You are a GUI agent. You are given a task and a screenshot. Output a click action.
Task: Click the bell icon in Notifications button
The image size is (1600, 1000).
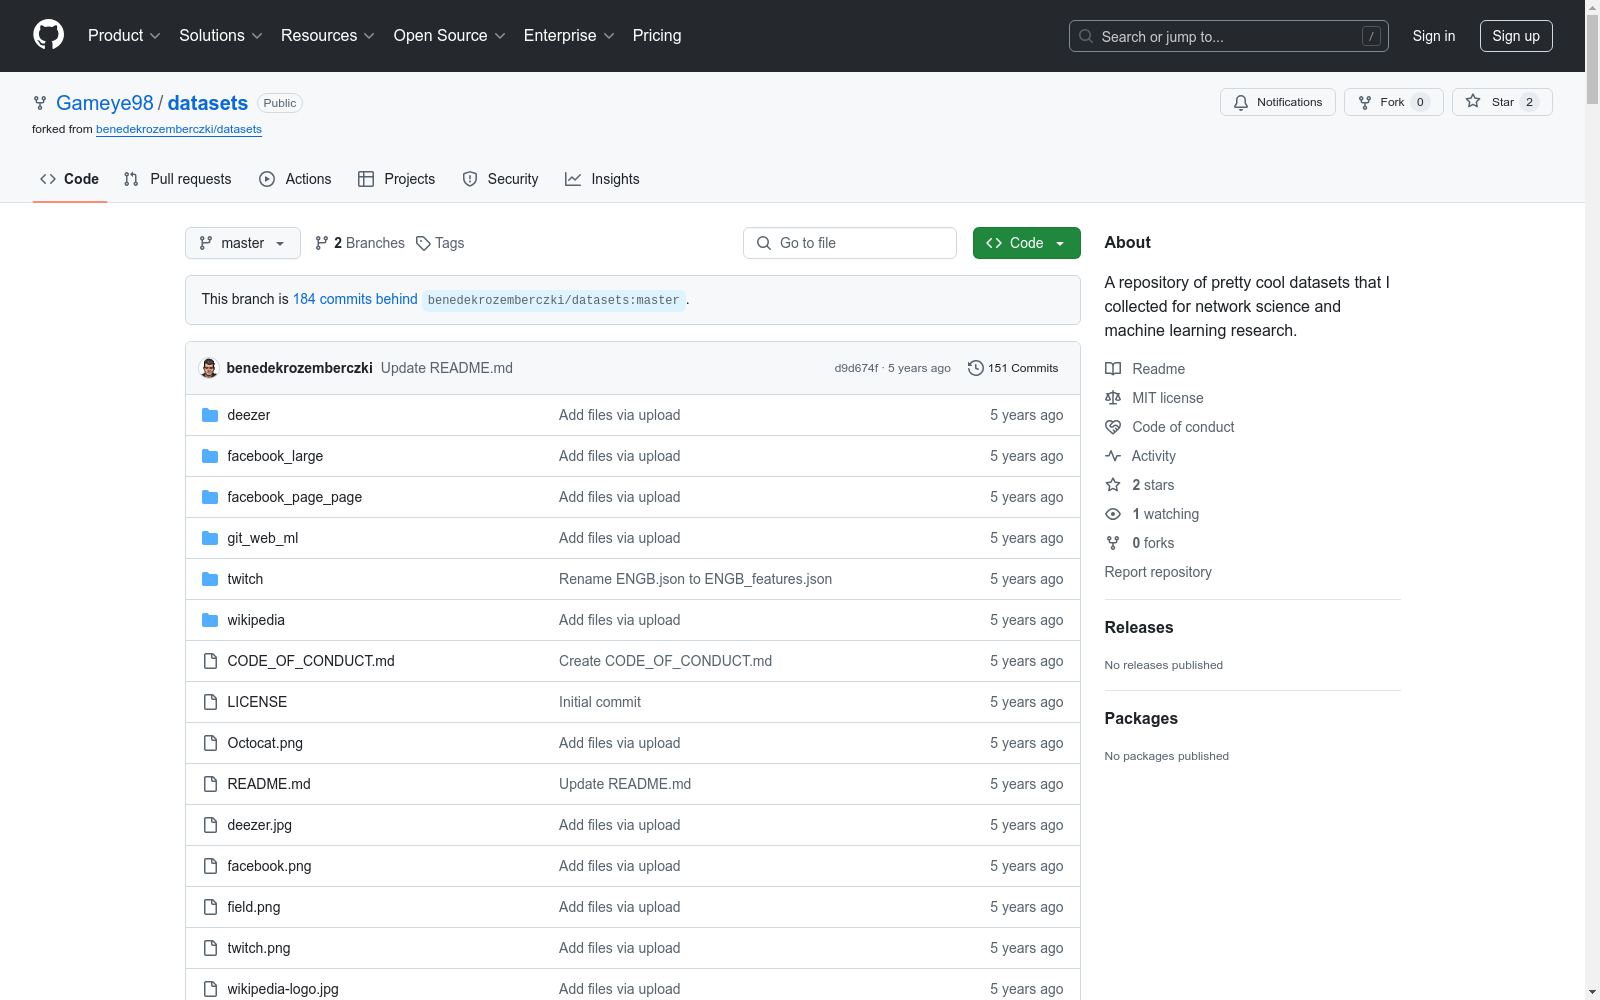(x=1241, y=102)
